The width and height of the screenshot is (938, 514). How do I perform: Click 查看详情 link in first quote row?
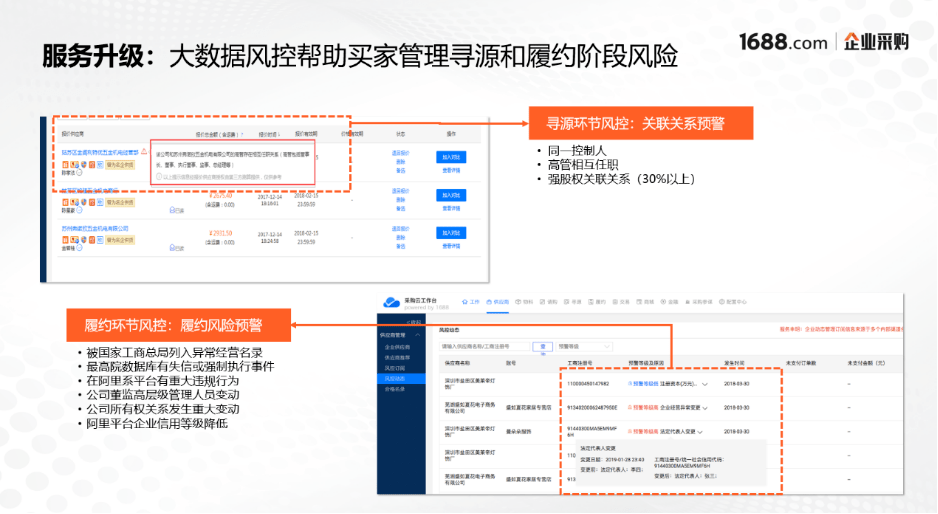[451, 170]
